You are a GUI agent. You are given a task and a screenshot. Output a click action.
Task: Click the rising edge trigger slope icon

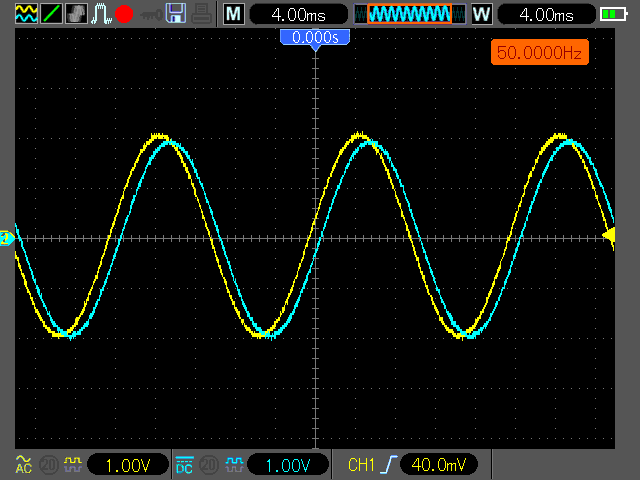tap(387, 465)
